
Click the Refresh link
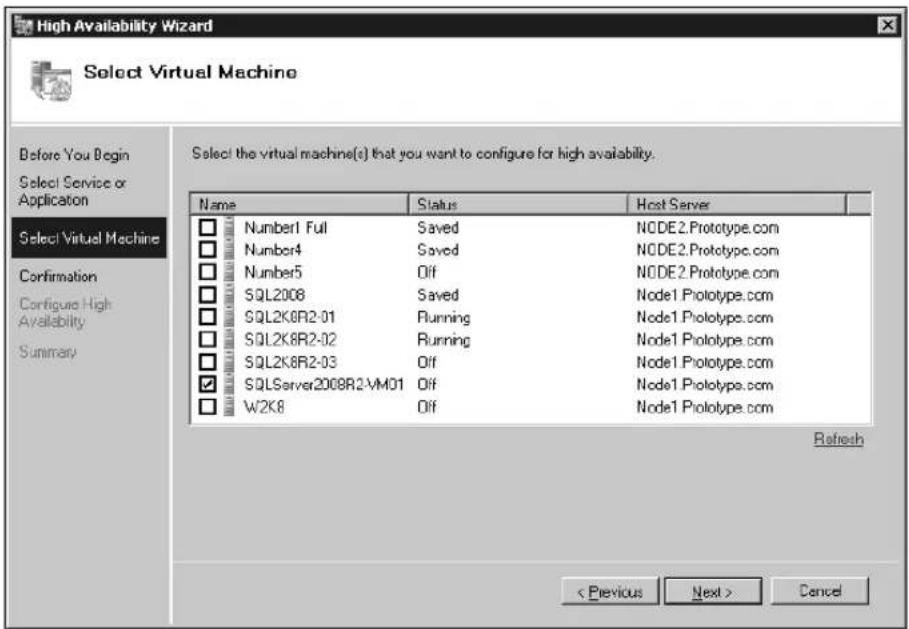tap(838, 439)
